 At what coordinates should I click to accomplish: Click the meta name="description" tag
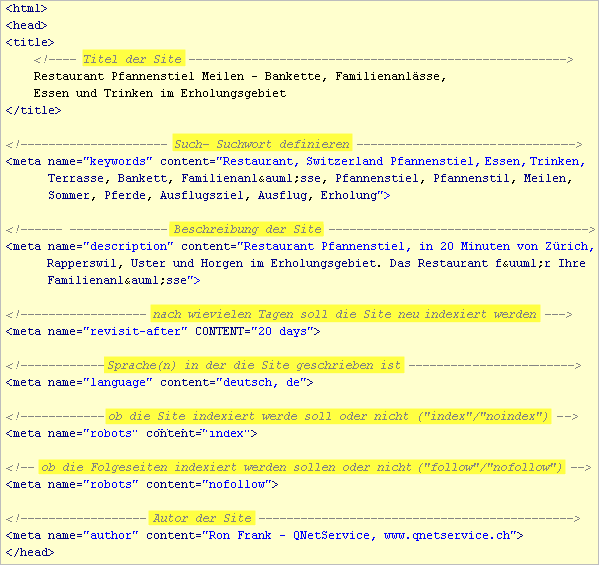pyautogui.click(x=300, y=246)
